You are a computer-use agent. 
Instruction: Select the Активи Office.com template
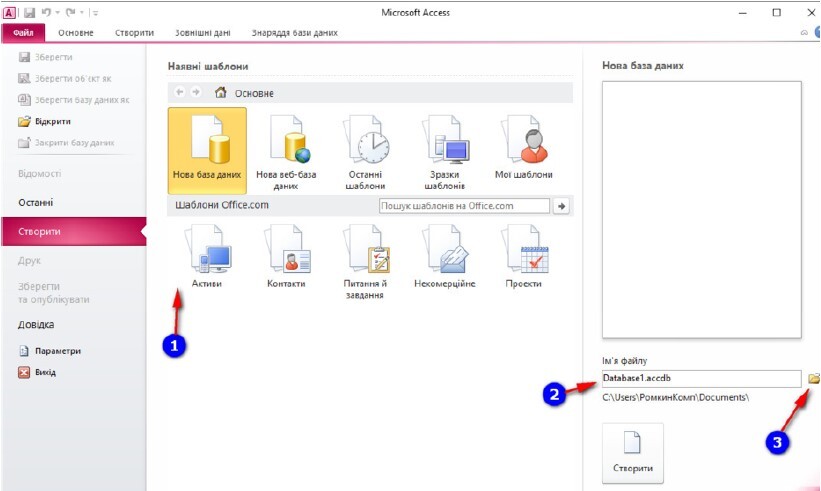point(207,256)
